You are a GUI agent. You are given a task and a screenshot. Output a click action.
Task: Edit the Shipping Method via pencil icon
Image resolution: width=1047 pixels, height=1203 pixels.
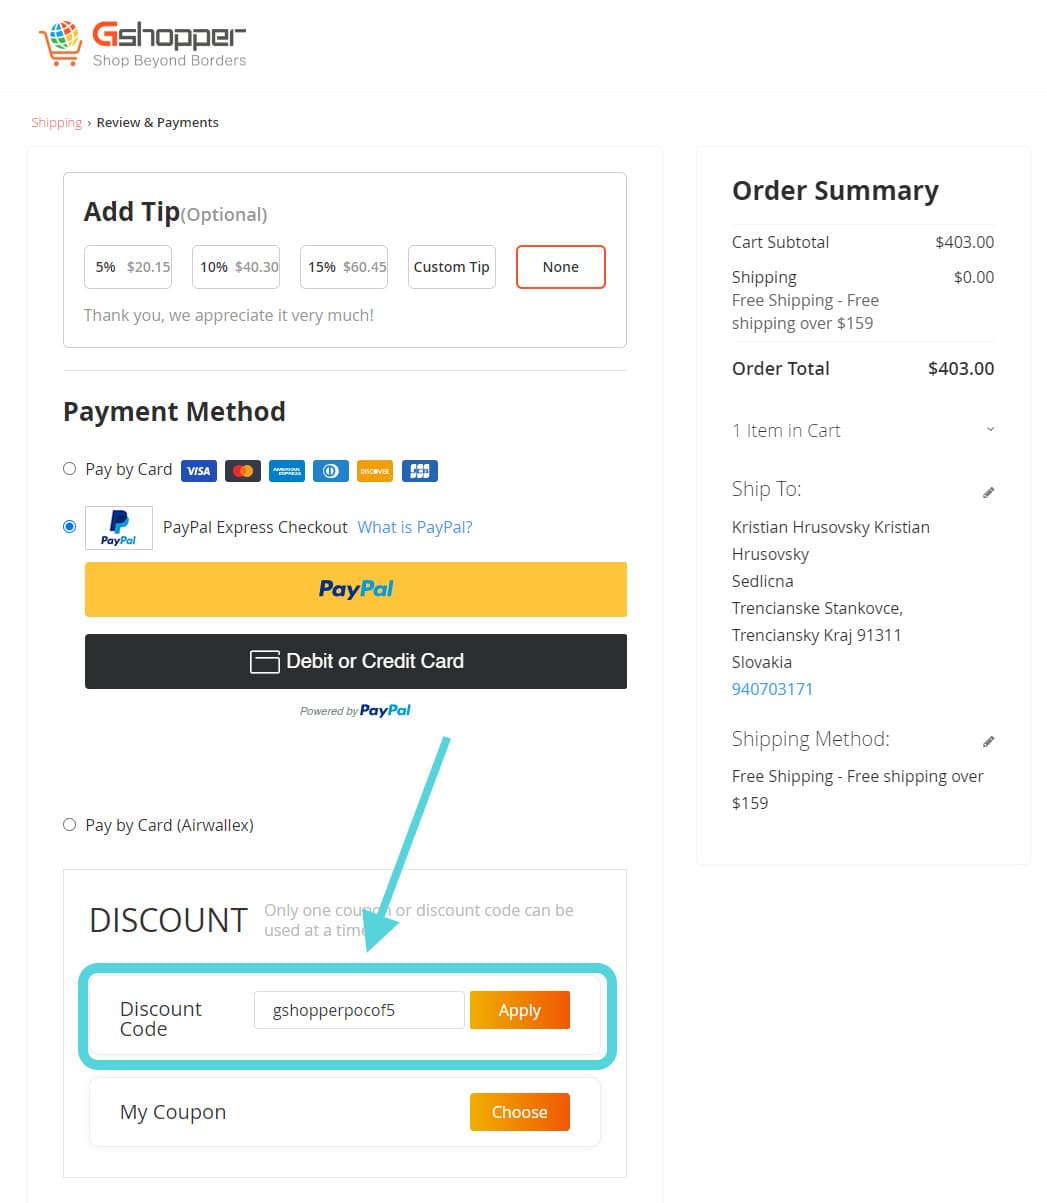click(x=988, y=741)
